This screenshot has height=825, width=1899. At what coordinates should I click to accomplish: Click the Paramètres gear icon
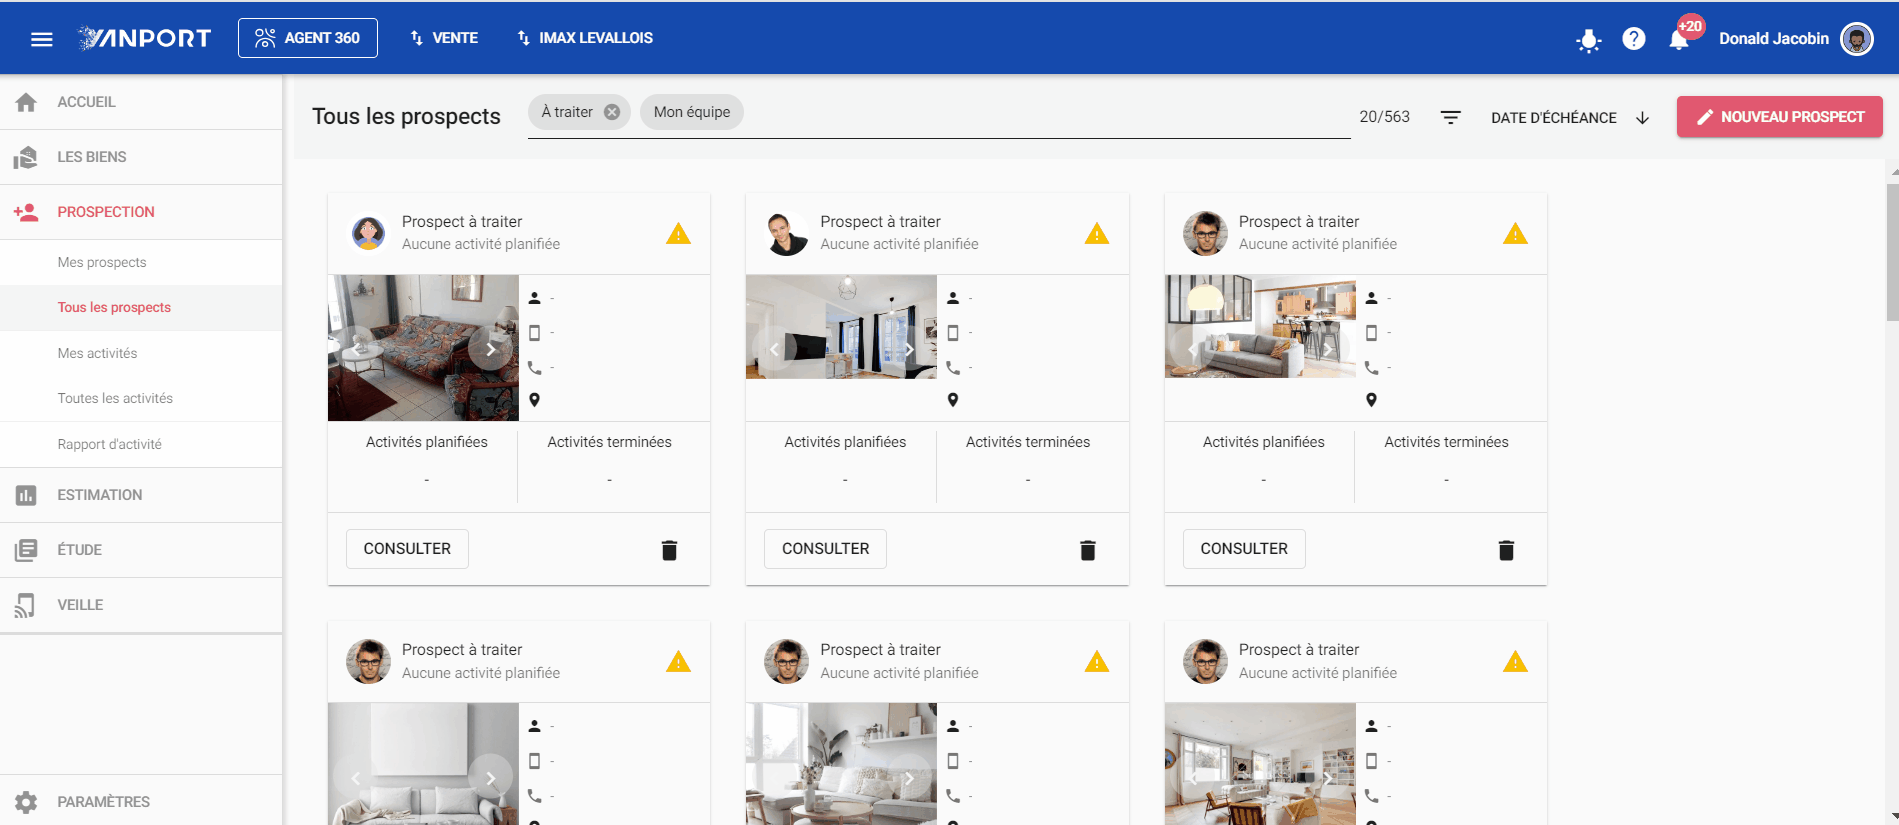26,802
